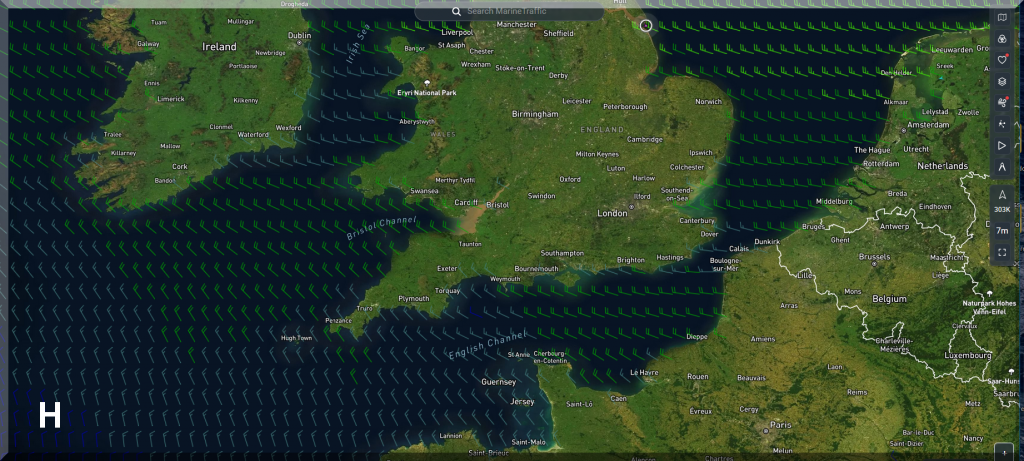Enter fullscreen map mode
The width and height of the screenshot is (1024, 461).
pyautogui.click(x=1002, y=252)
